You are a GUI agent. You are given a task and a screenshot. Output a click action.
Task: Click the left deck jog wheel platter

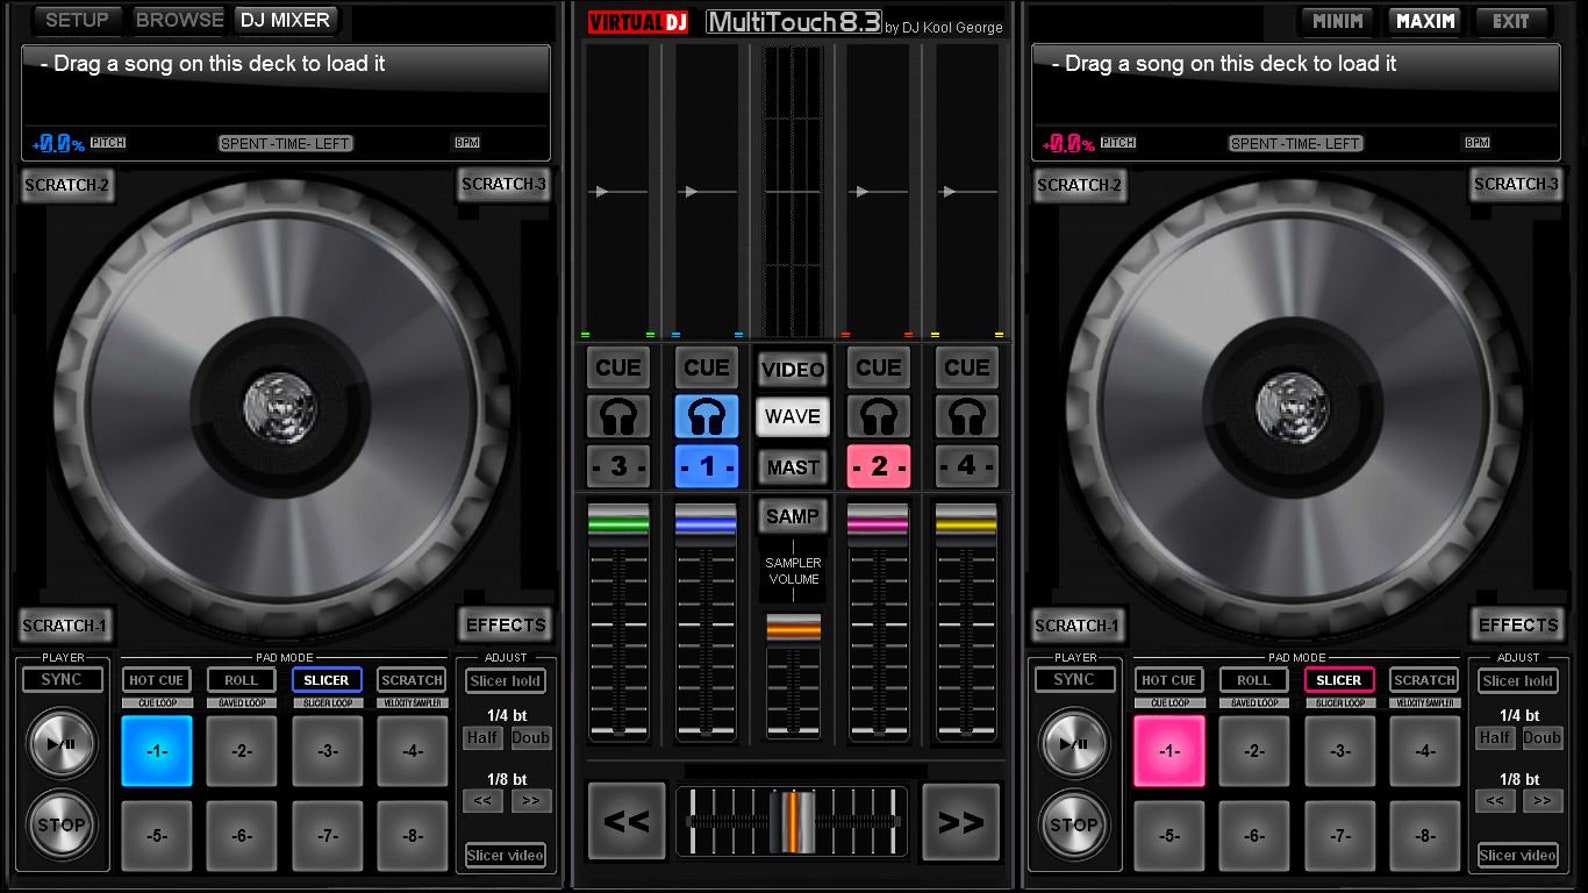(283, 407)
